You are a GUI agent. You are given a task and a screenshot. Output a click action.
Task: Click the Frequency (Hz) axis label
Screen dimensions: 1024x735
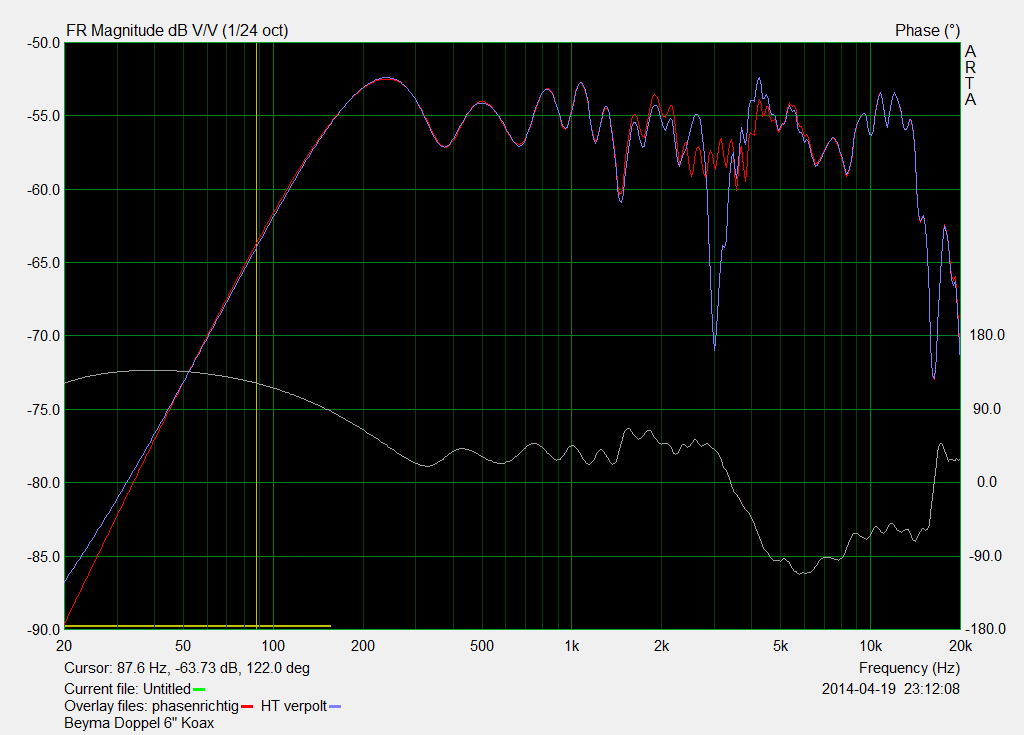coord(909,668)
